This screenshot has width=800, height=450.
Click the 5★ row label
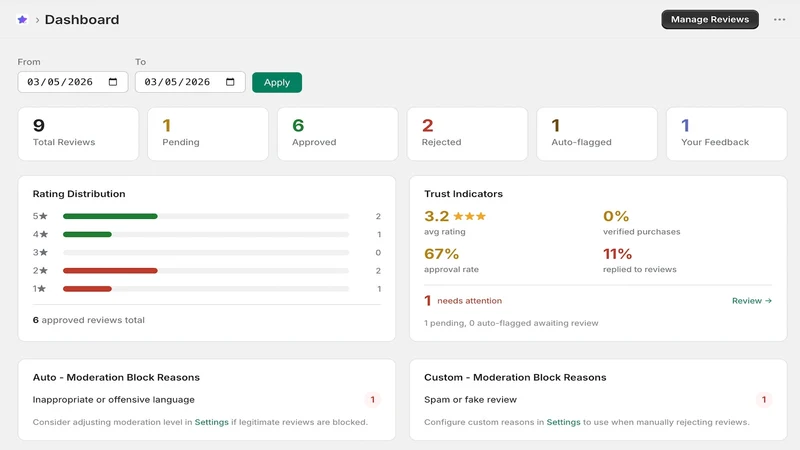40,216
